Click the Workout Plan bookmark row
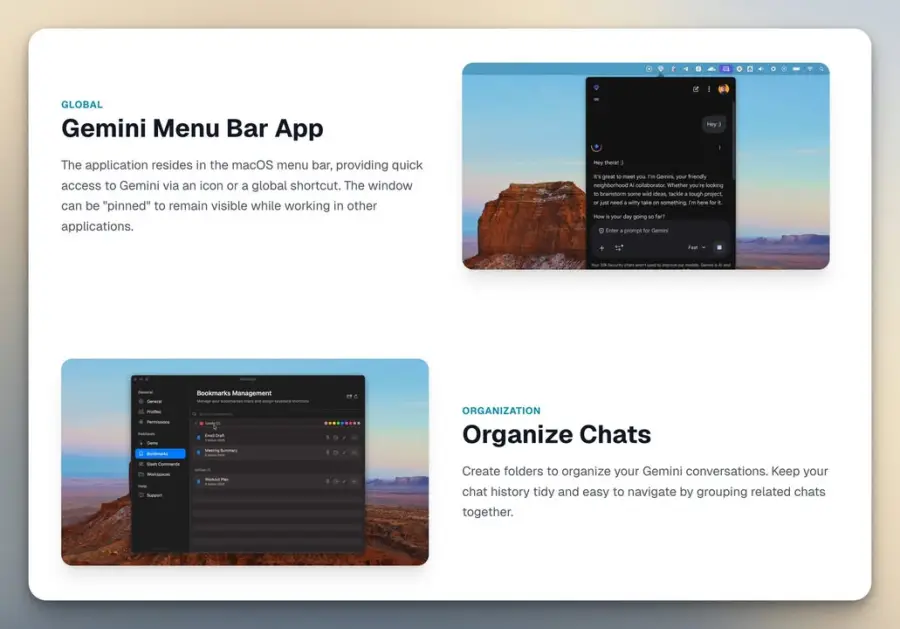Image resolution: width=900 pixels, height=629 pixels. pyautogui.click(x=277, y=481)
